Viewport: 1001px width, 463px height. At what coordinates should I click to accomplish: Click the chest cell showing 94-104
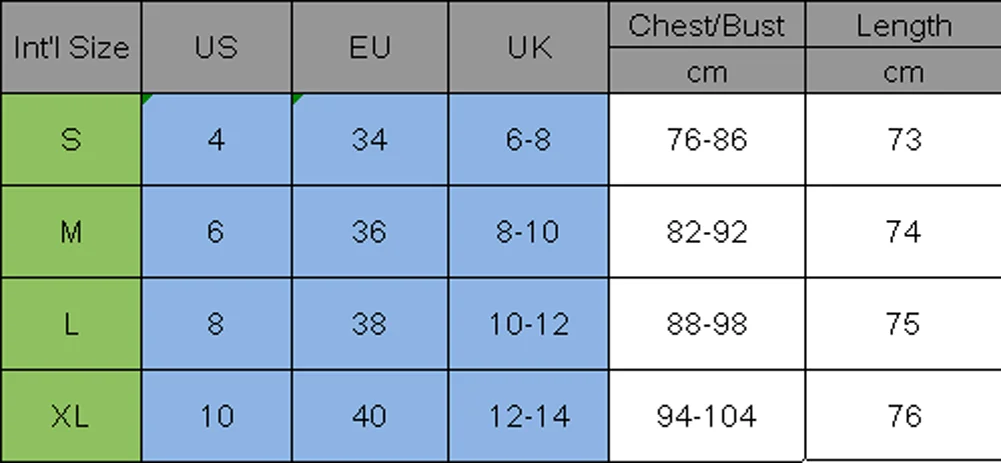[706, 415]
